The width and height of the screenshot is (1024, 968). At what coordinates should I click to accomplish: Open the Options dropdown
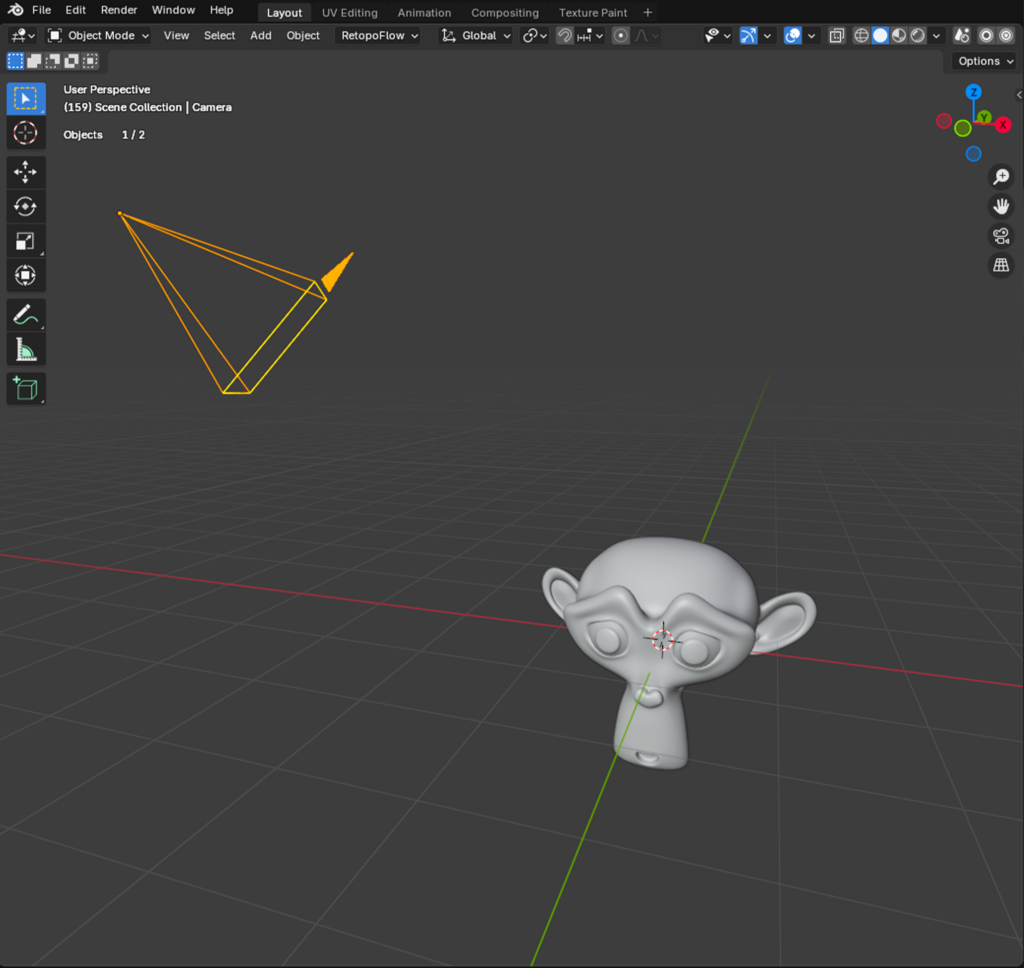click(985, 61)
